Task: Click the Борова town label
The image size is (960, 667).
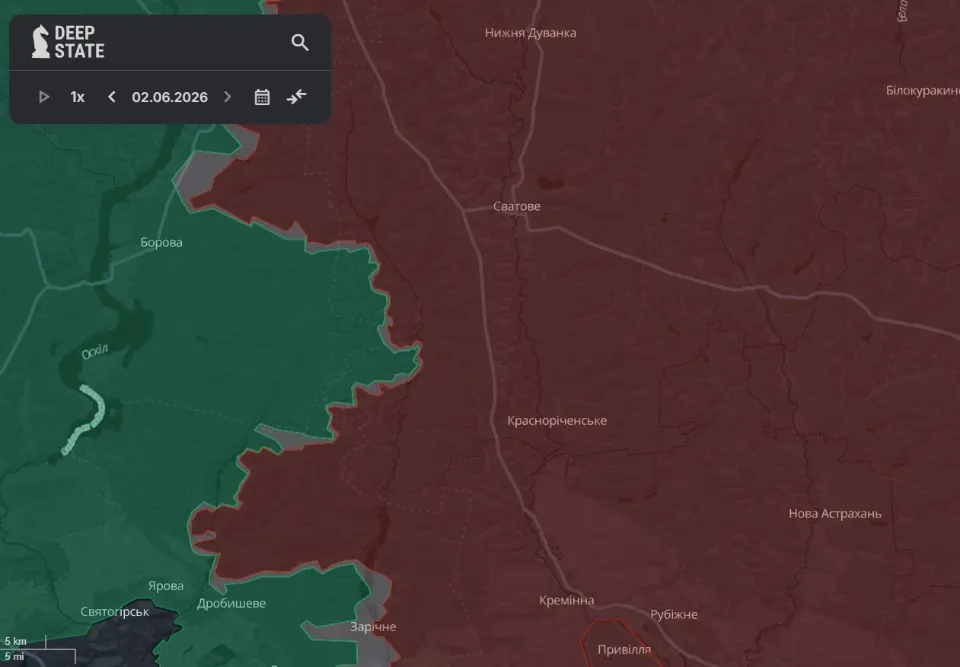Action: tap(161, 243)
